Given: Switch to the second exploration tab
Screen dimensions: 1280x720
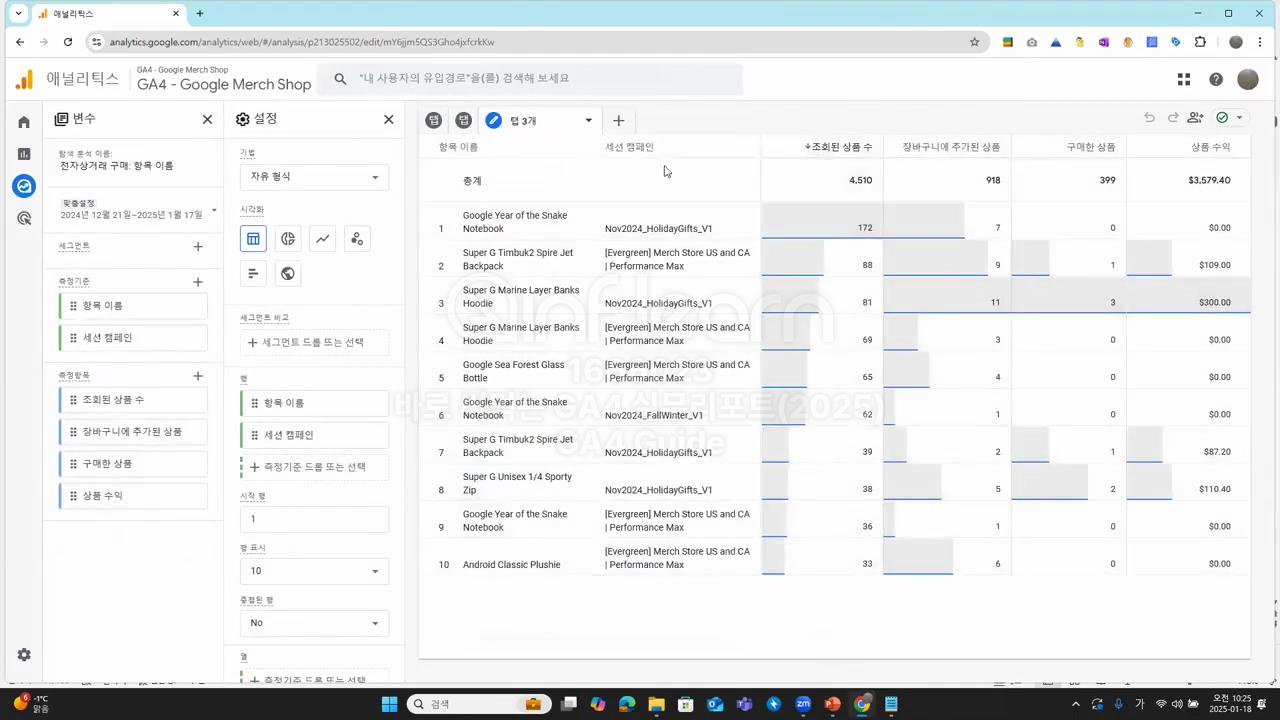Looking at the screenshot, I should (x=463, y=120).
